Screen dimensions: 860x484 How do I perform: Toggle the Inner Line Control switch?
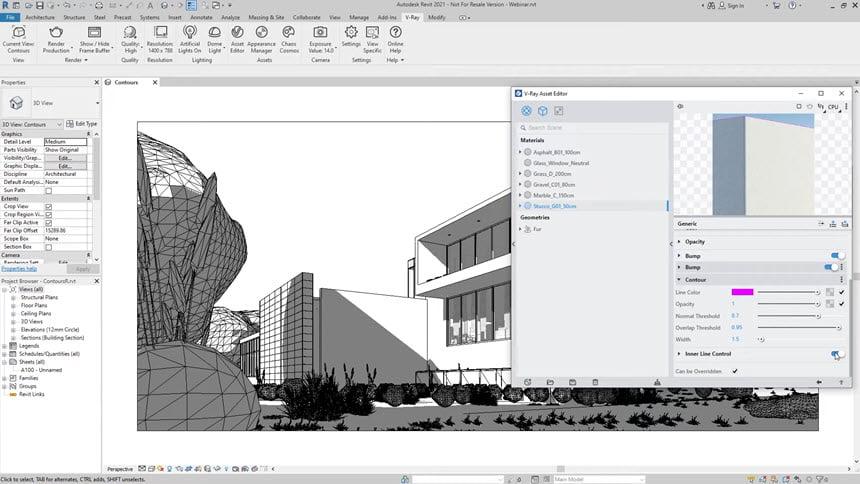click(x=837, y=354)
